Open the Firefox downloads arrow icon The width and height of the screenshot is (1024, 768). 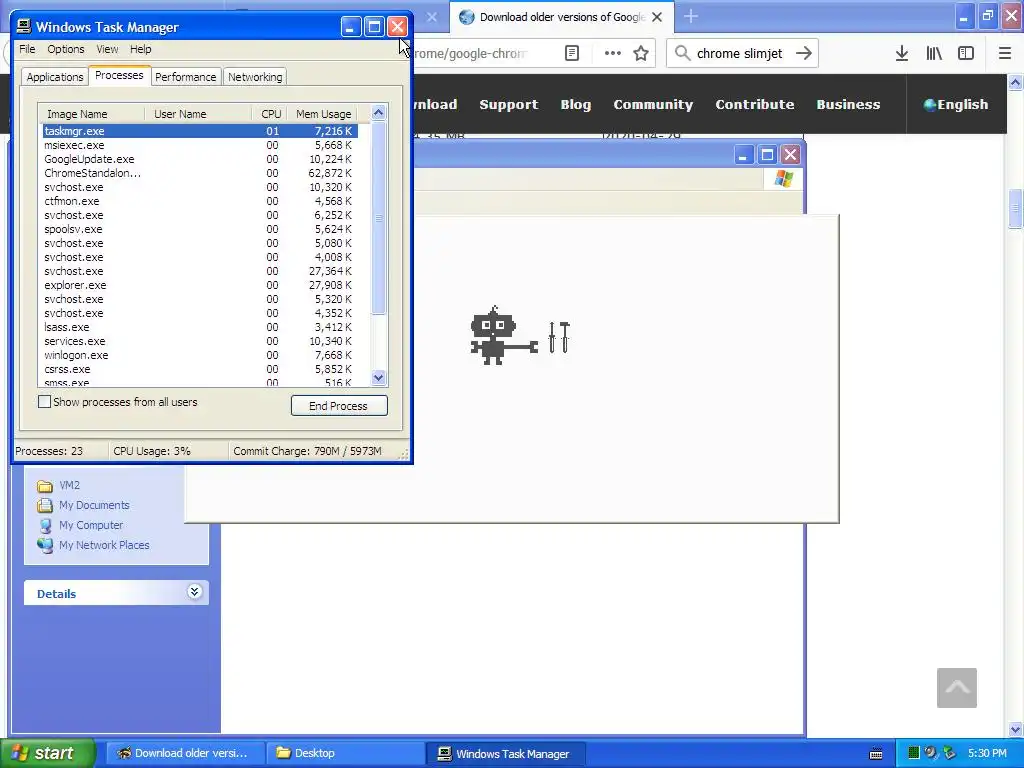click(x=902, y=54)
